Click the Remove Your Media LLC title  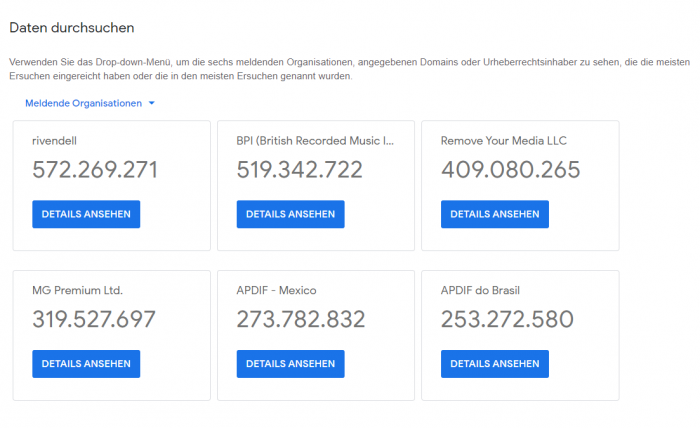[504, 141]
